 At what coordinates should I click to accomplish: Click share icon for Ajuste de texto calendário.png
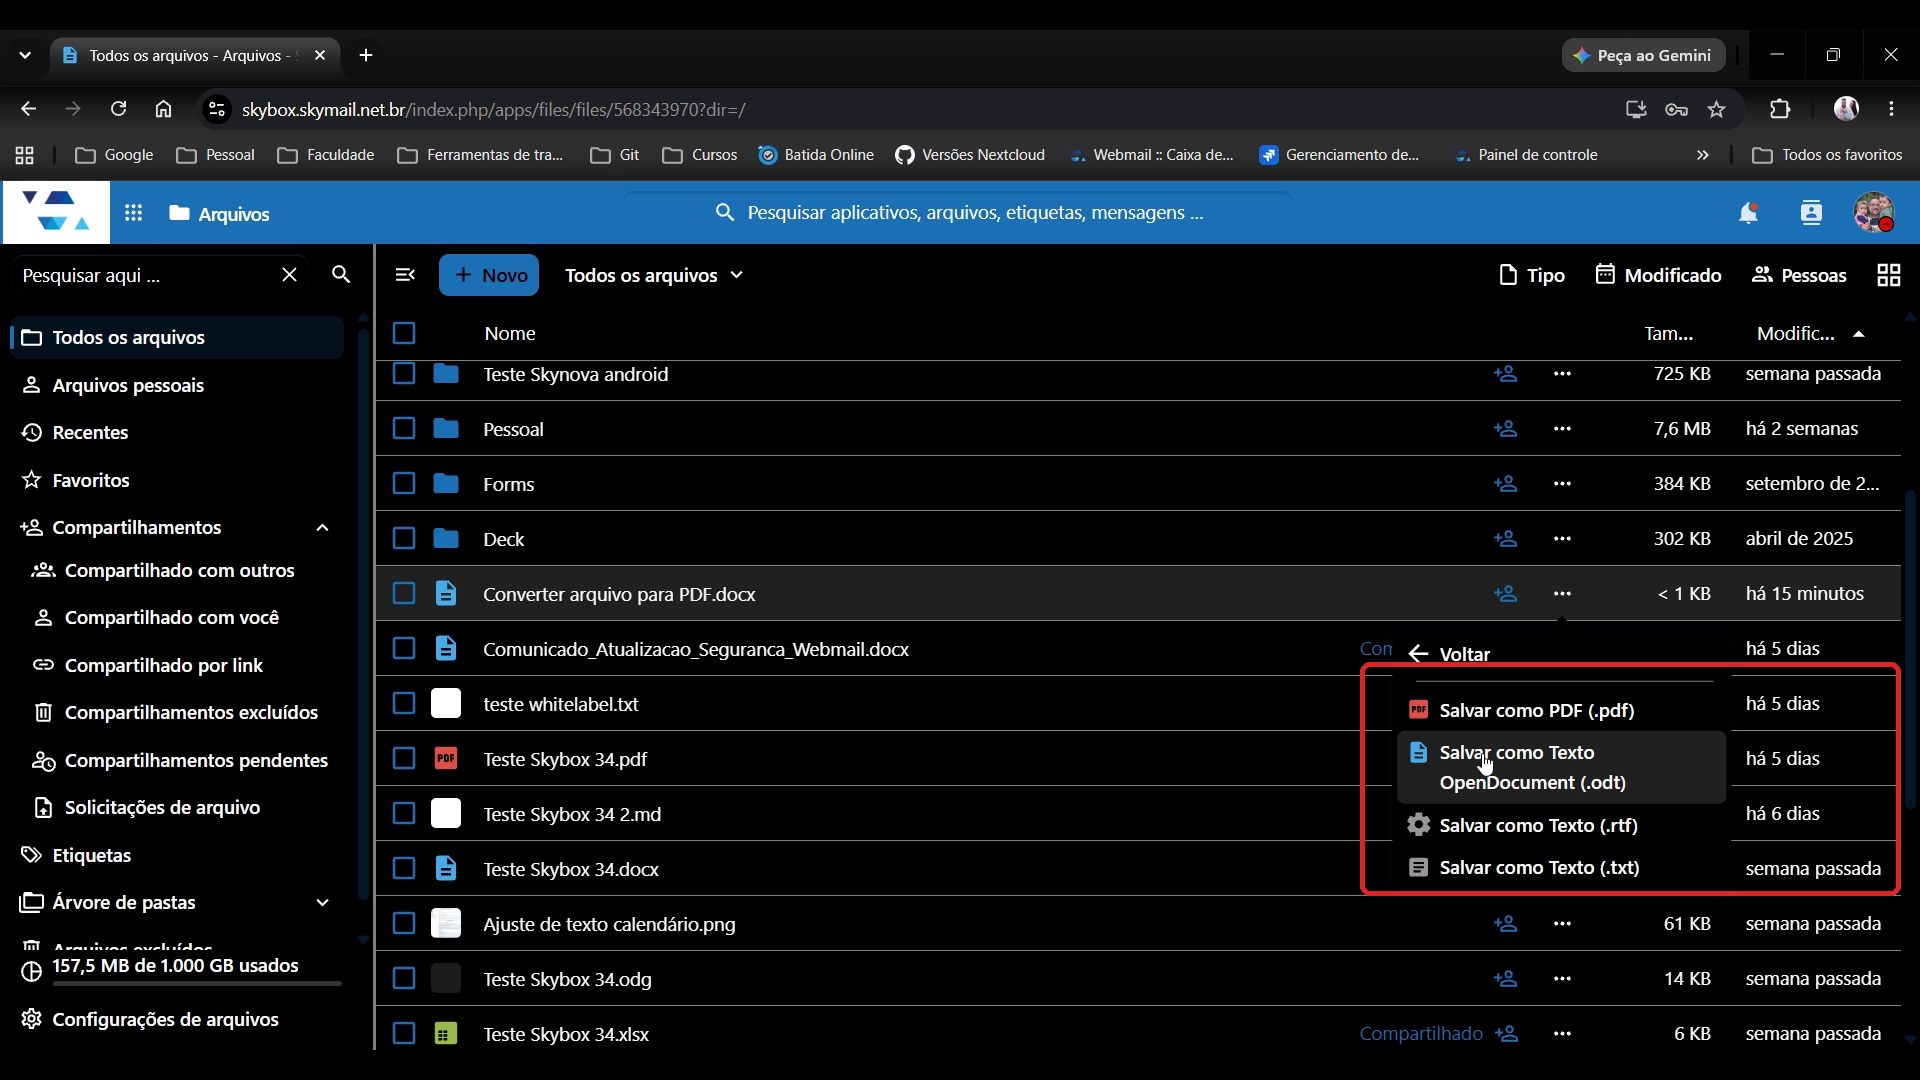(1505, 924)
